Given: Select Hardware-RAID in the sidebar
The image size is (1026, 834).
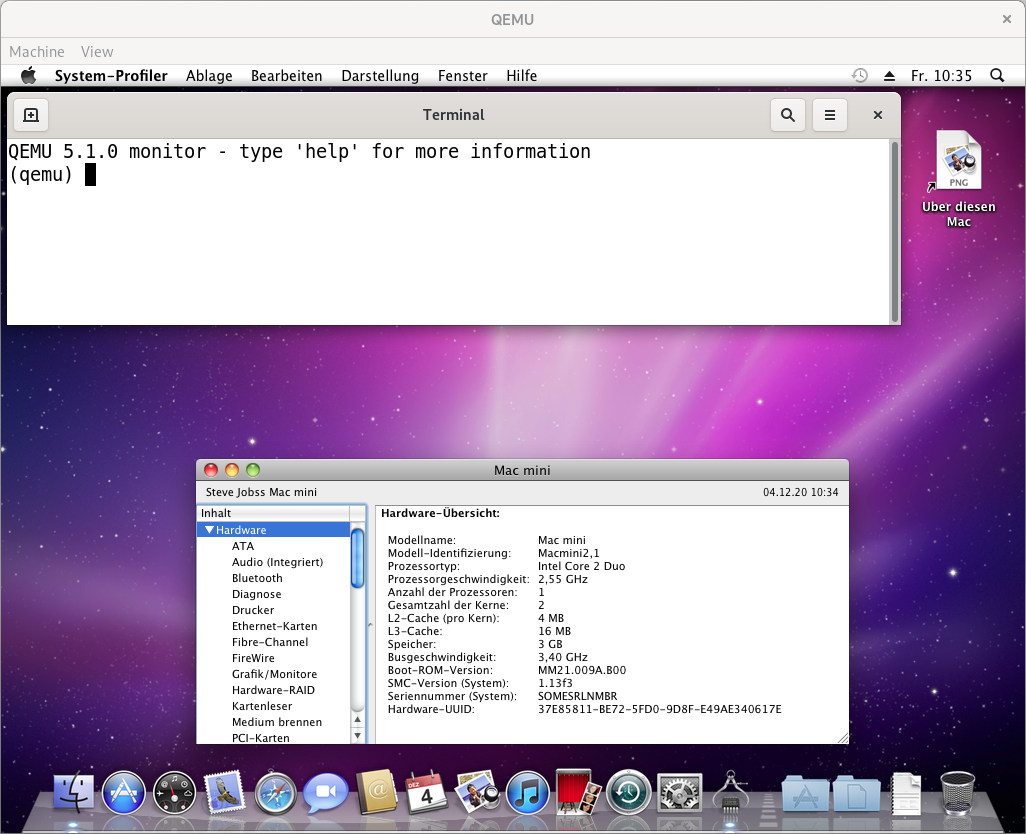Looking at the screenshot, I should point(273,690).
